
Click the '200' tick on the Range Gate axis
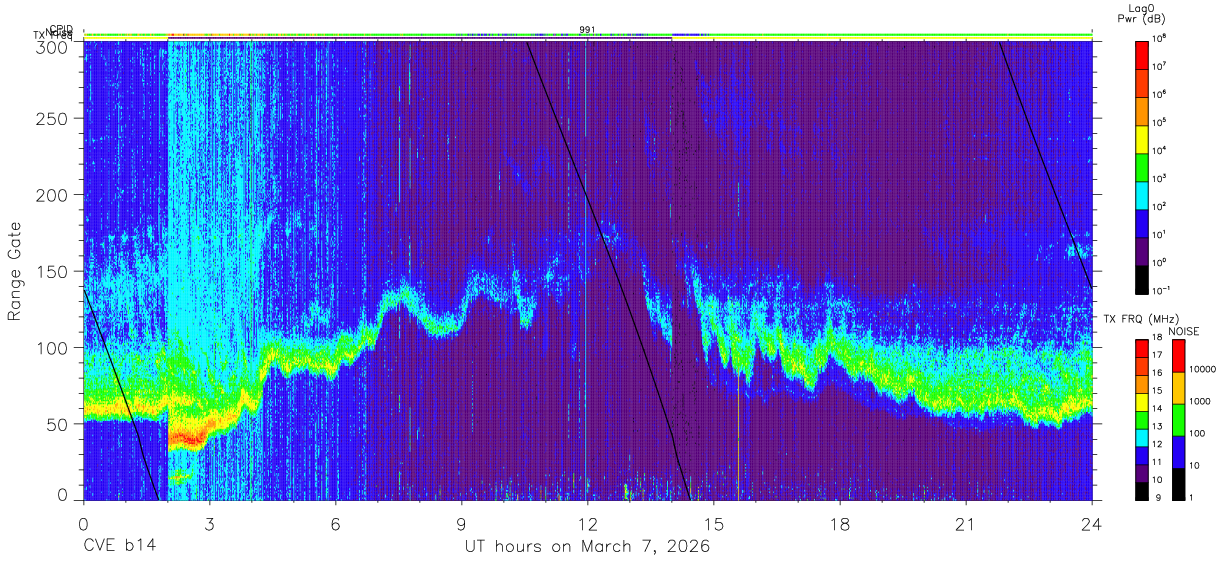pos(53,195)
